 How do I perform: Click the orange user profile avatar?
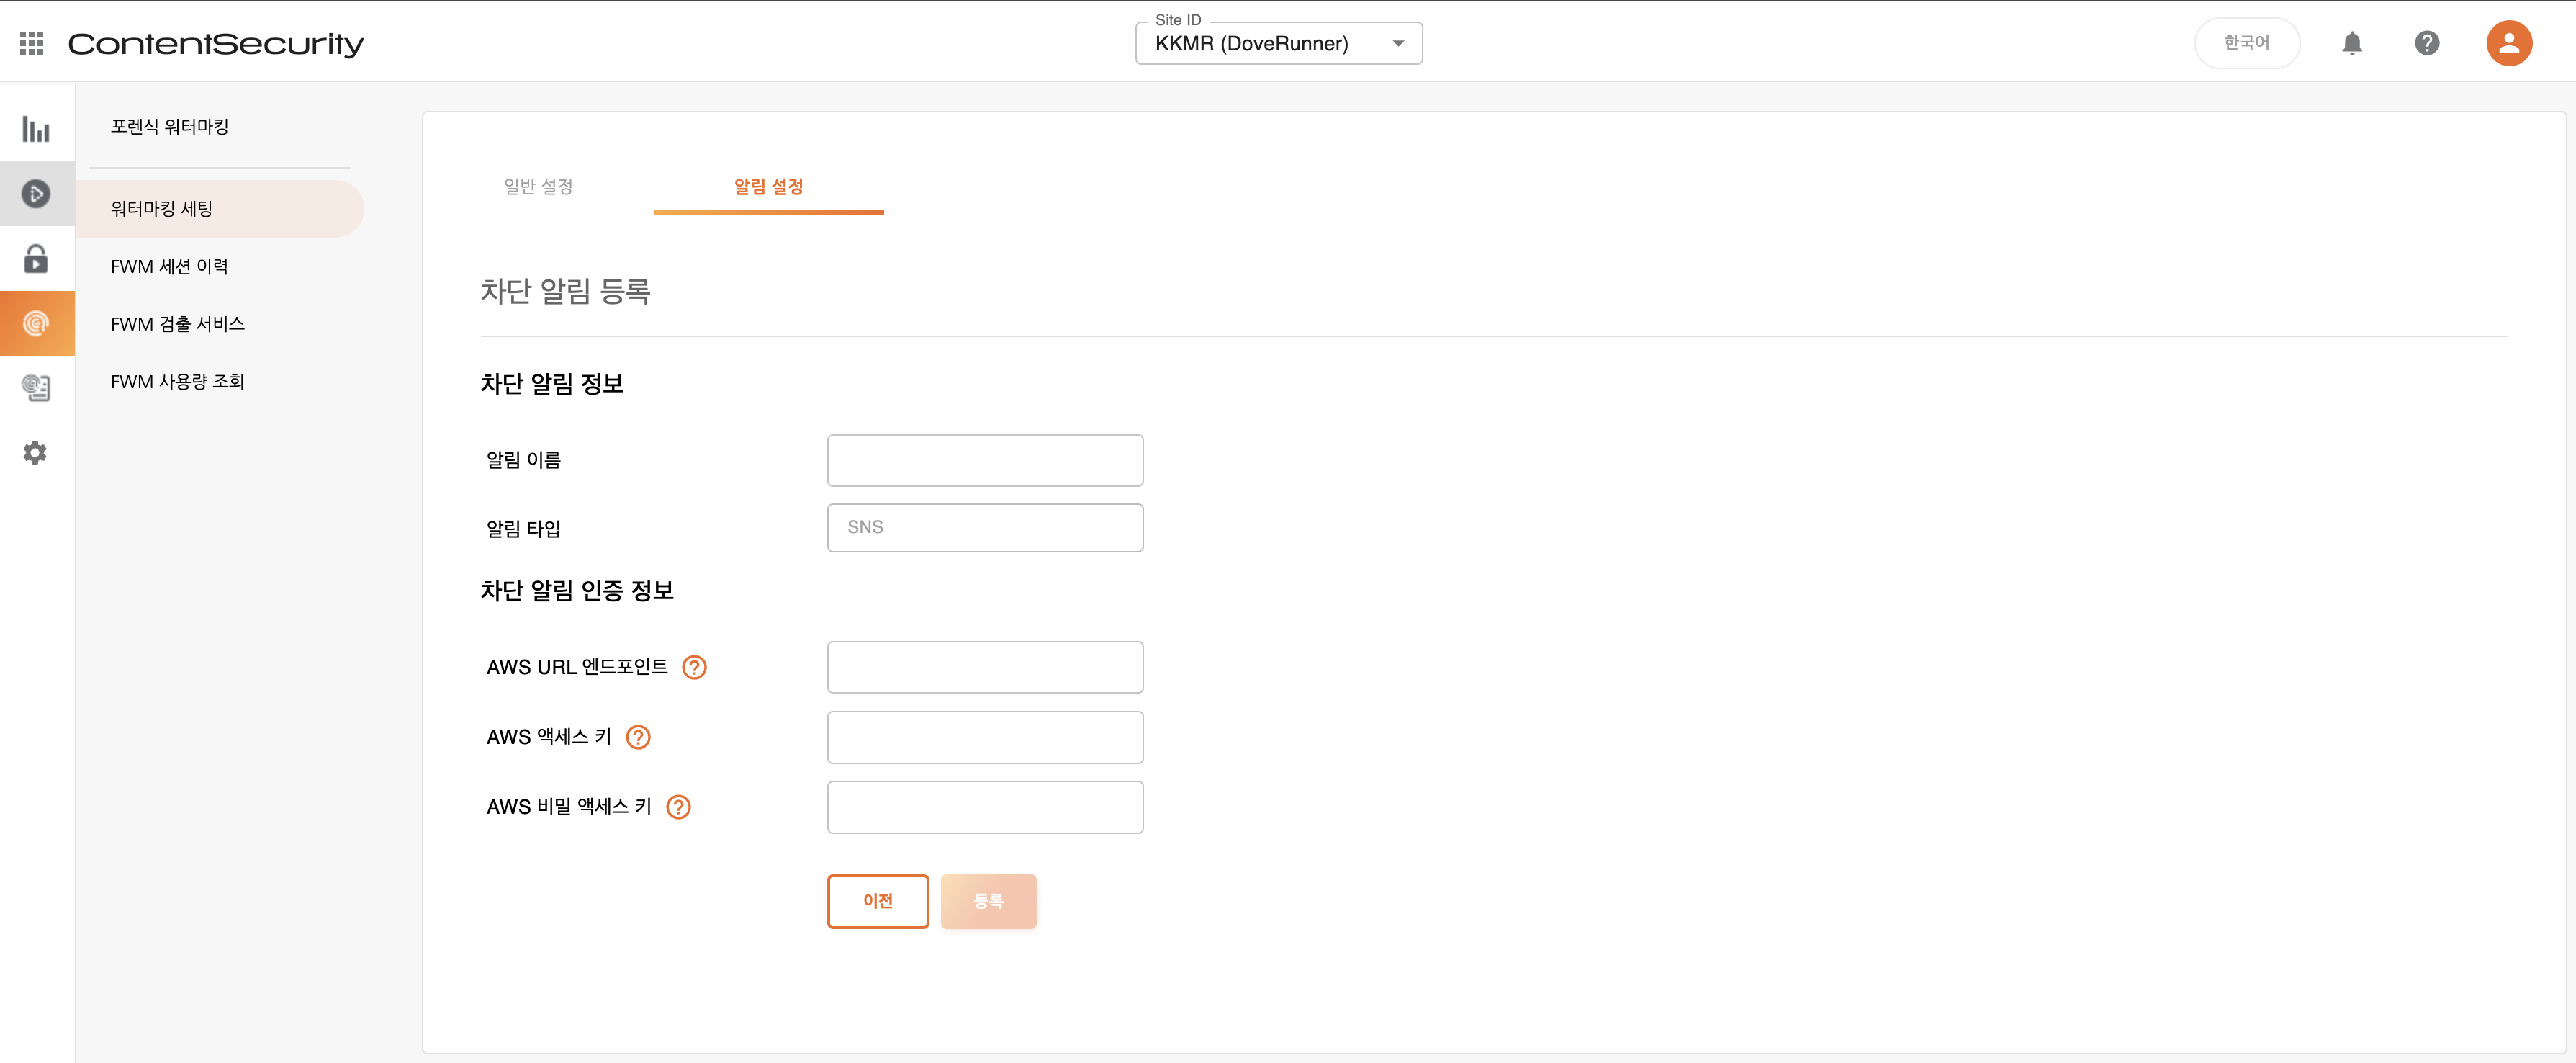(2508, 43)
